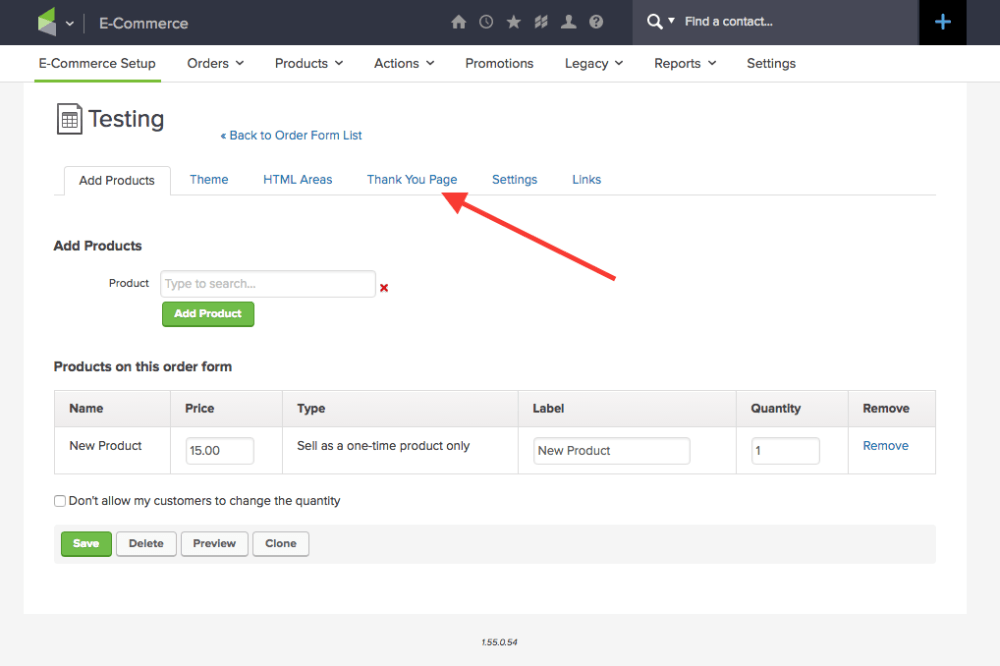1000x666 pixels.
Task: Click the Price field showing 15.00
Action: [x=220, y=450]
